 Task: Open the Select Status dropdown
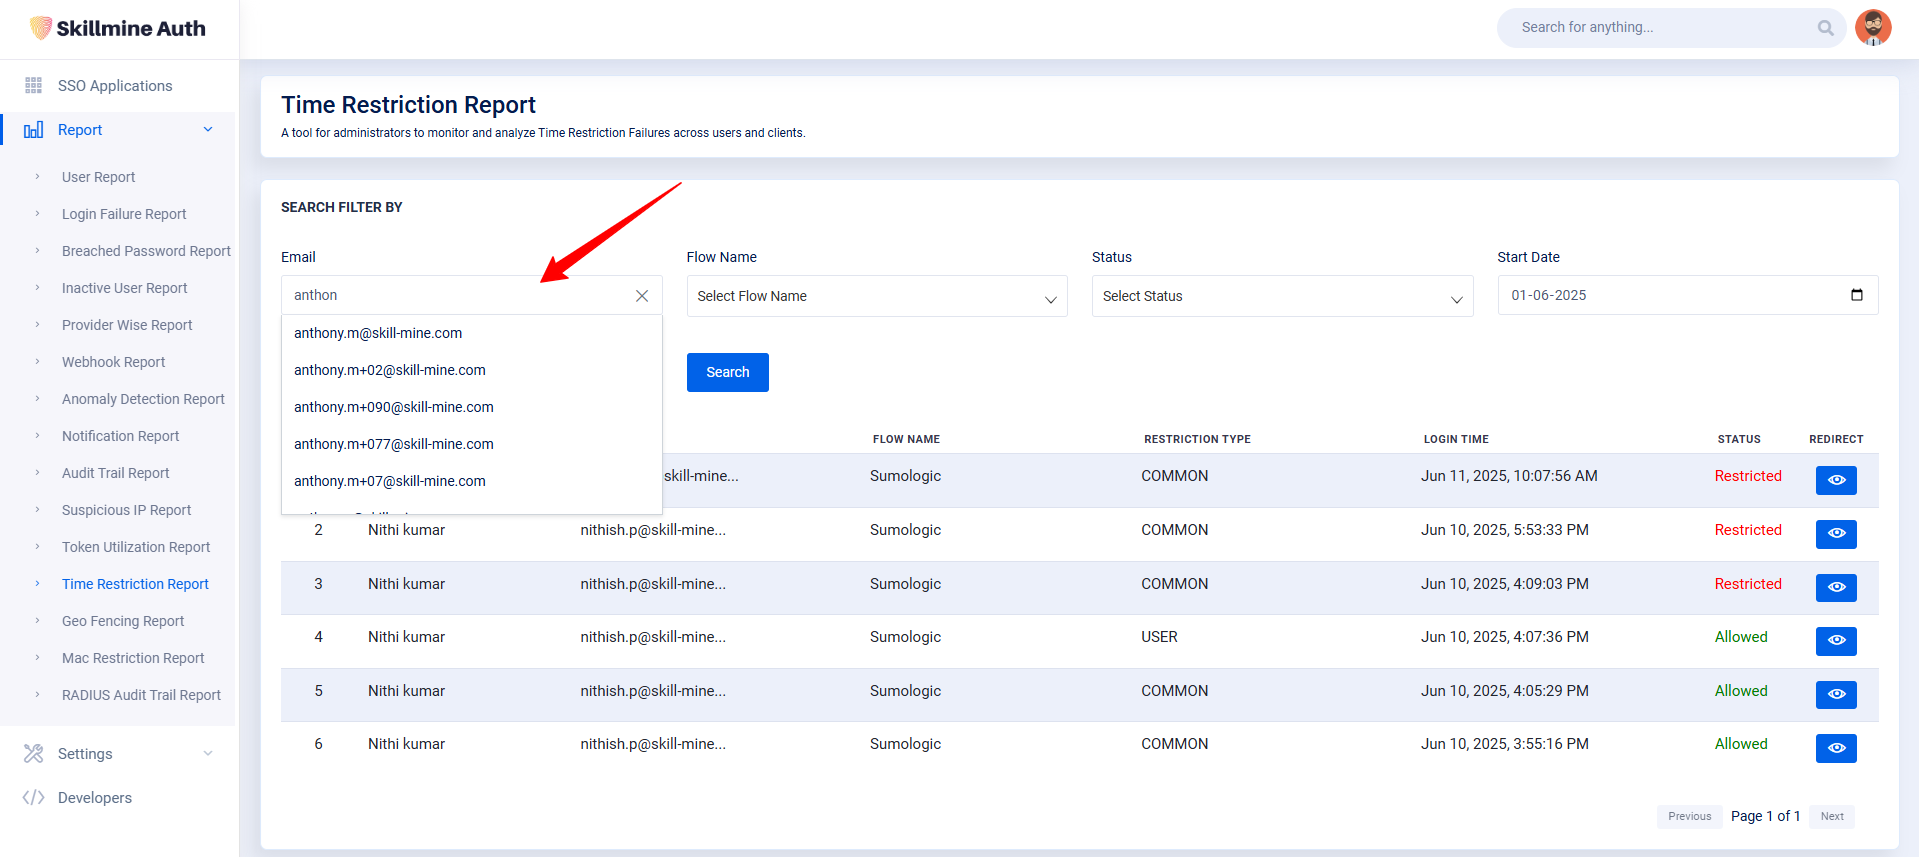coord(1281,297)
